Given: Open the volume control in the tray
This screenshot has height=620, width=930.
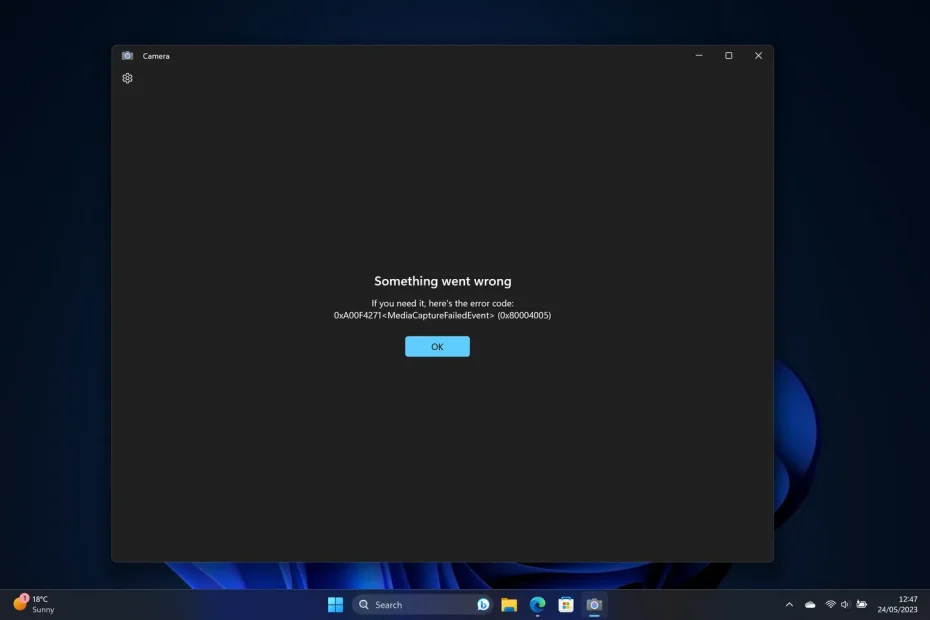Looking at the screenshot, I should 843,604.
